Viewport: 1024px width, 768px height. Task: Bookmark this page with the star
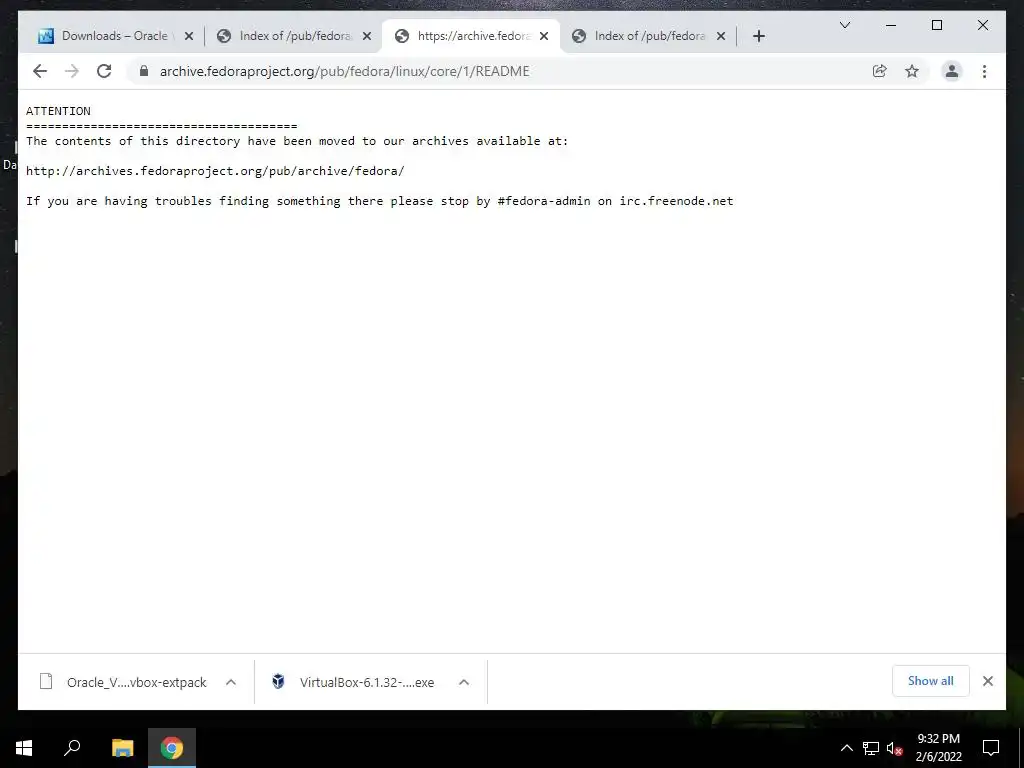[912, 71]
